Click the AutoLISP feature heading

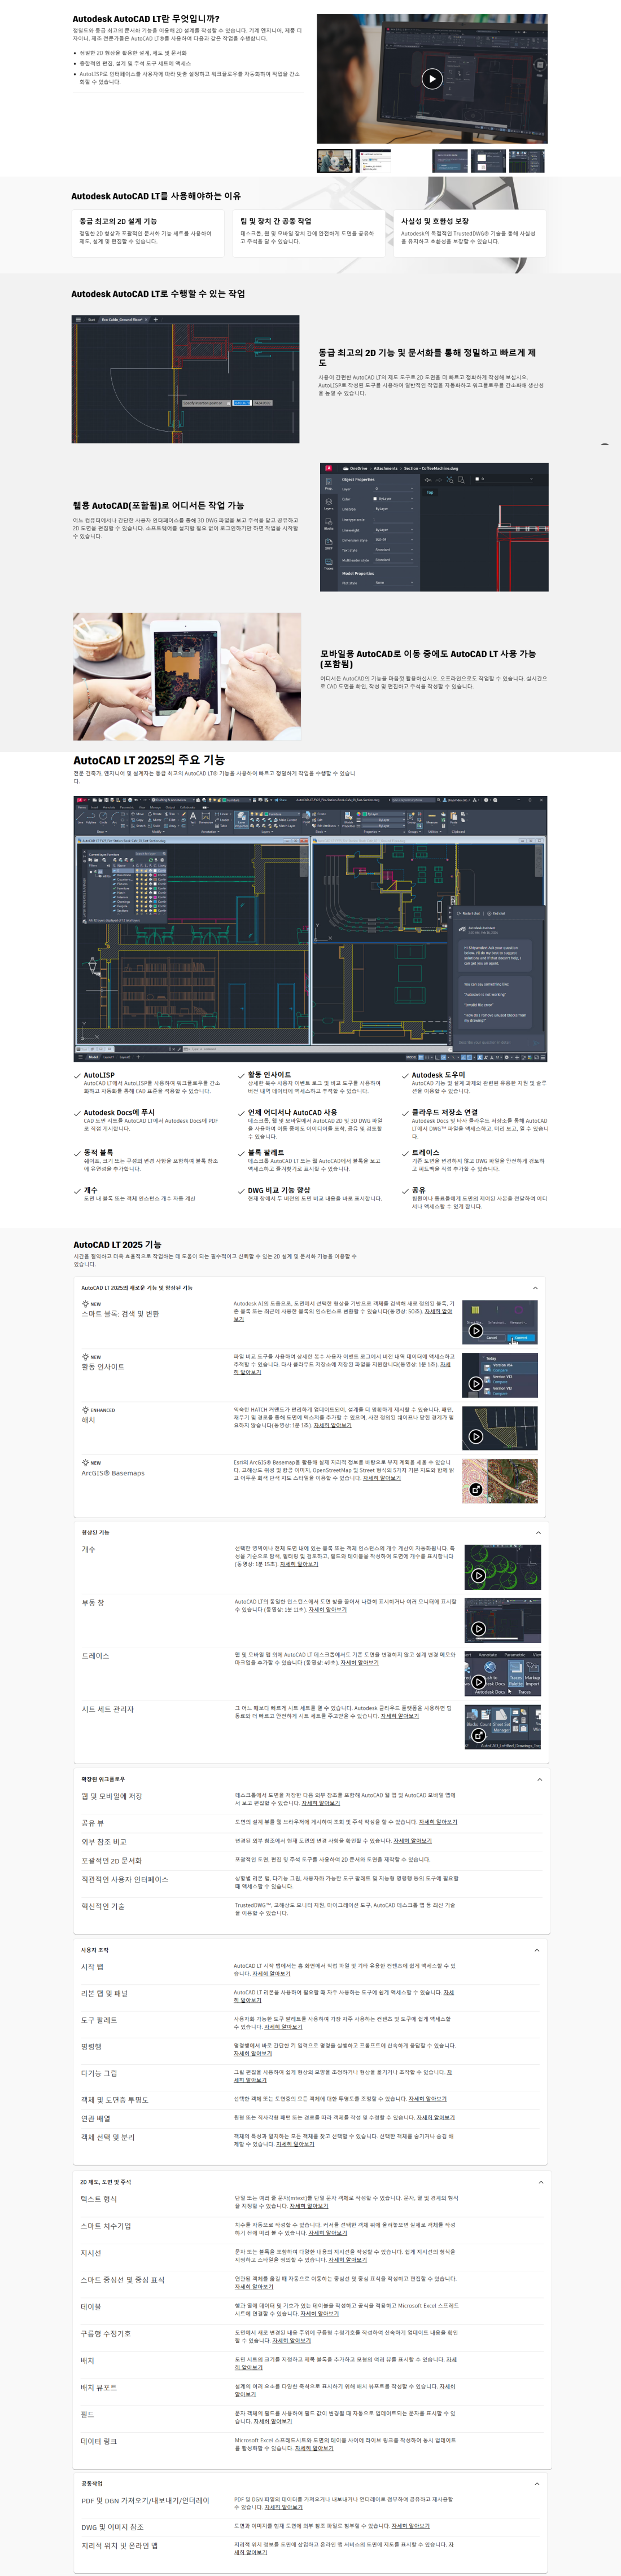tap(99, 1075)
